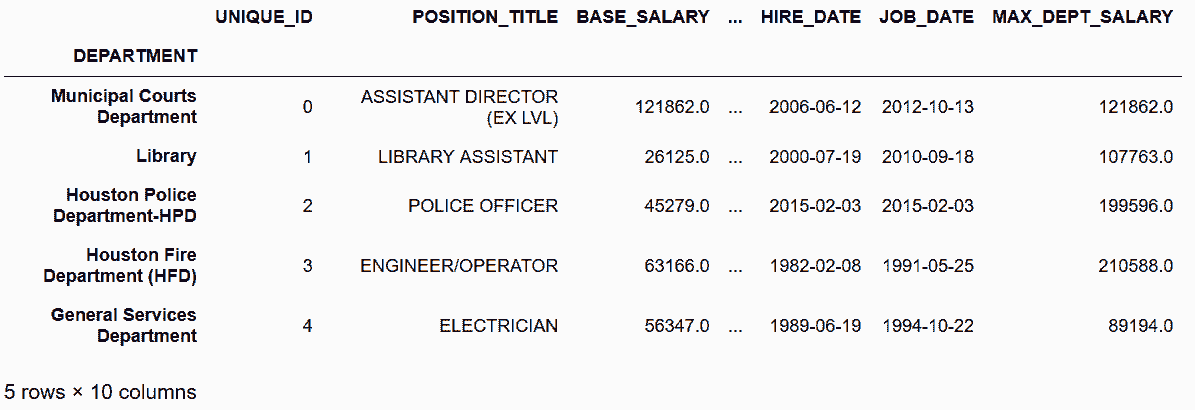Screen dimensions: 1195x410
Task: Select the Municipal Courts Department row label
Action: tap(124, 106)
